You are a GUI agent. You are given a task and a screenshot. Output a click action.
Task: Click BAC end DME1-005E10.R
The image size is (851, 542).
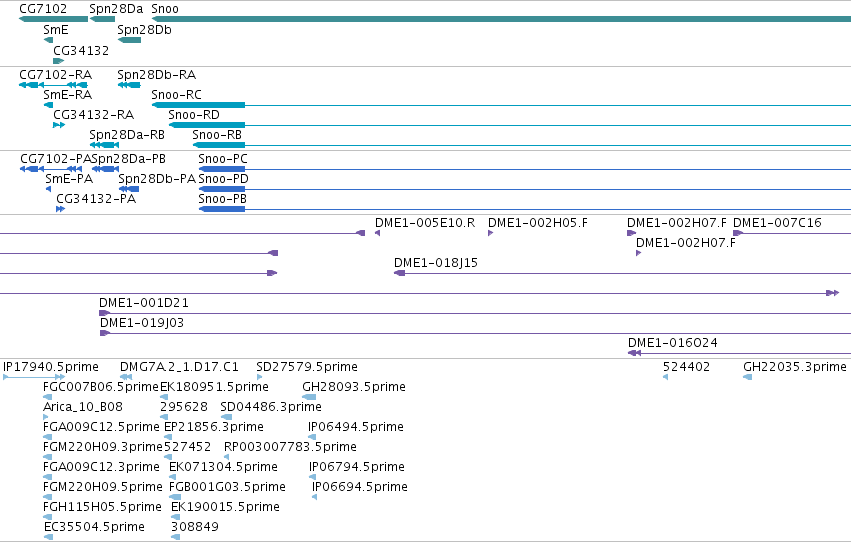(377, 233)
